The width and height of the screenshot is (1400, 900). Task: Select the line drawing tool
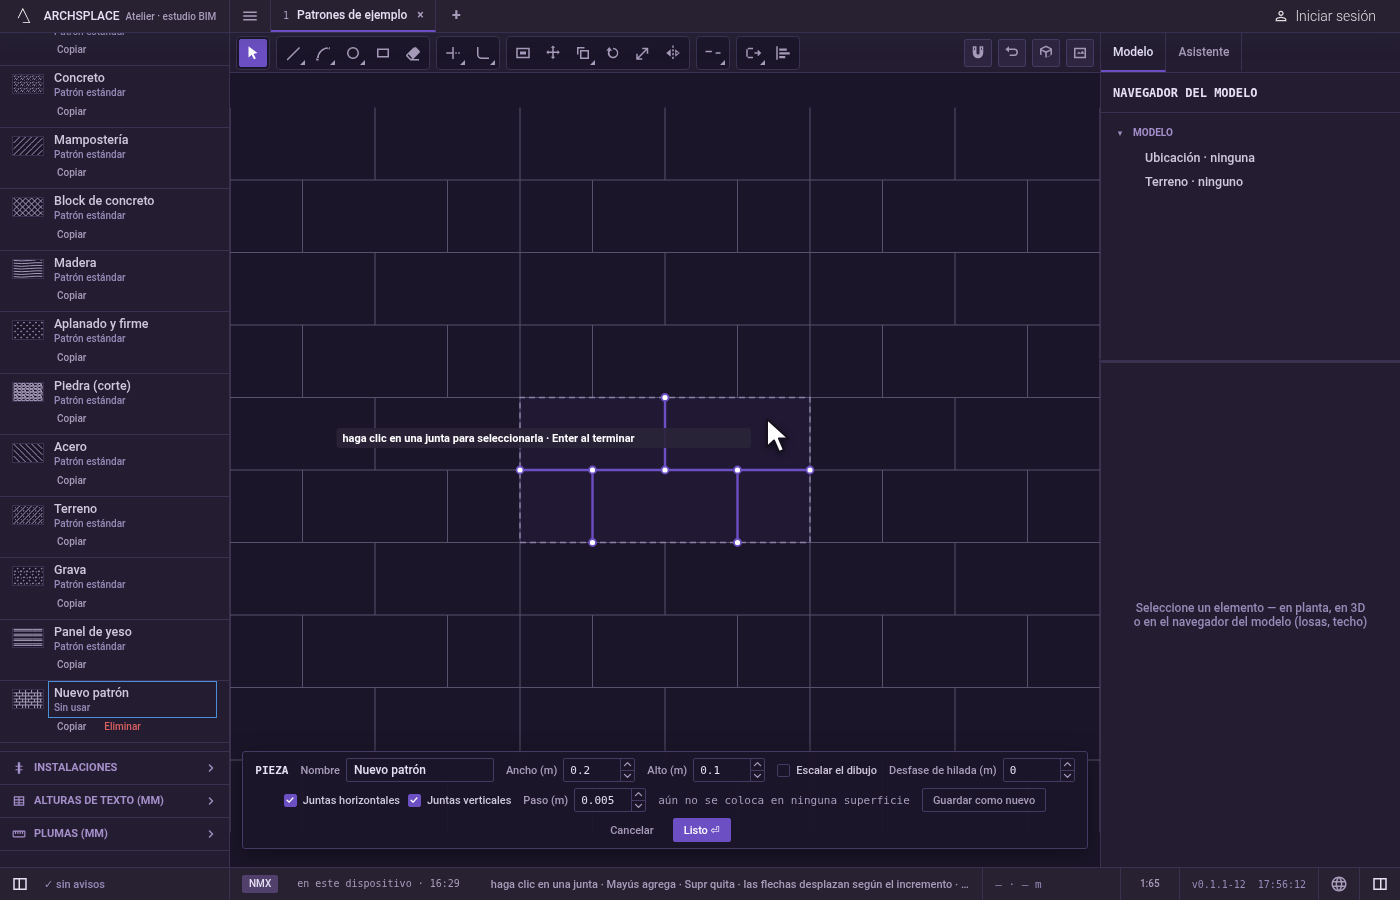click(293, 53)
